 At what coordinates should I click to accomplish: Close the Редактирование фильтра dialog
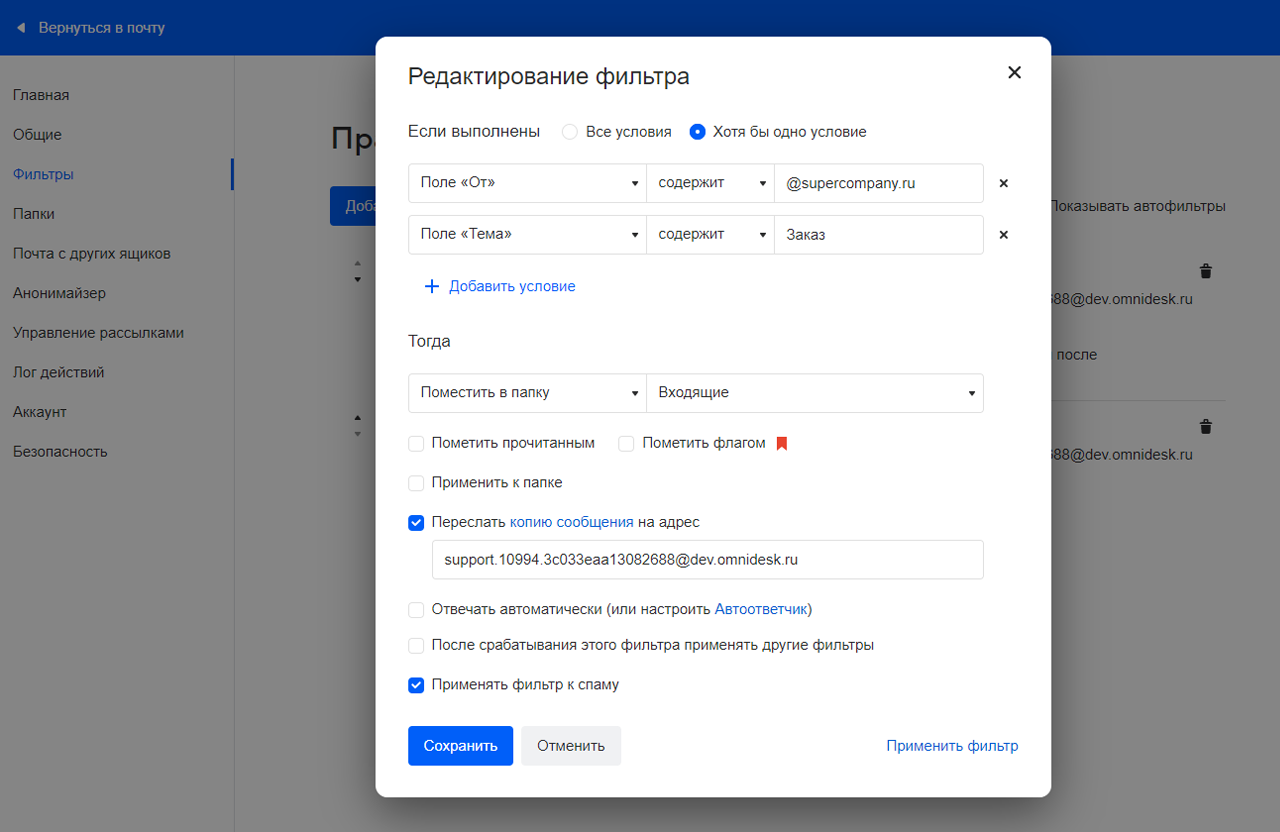(1014, 72)
